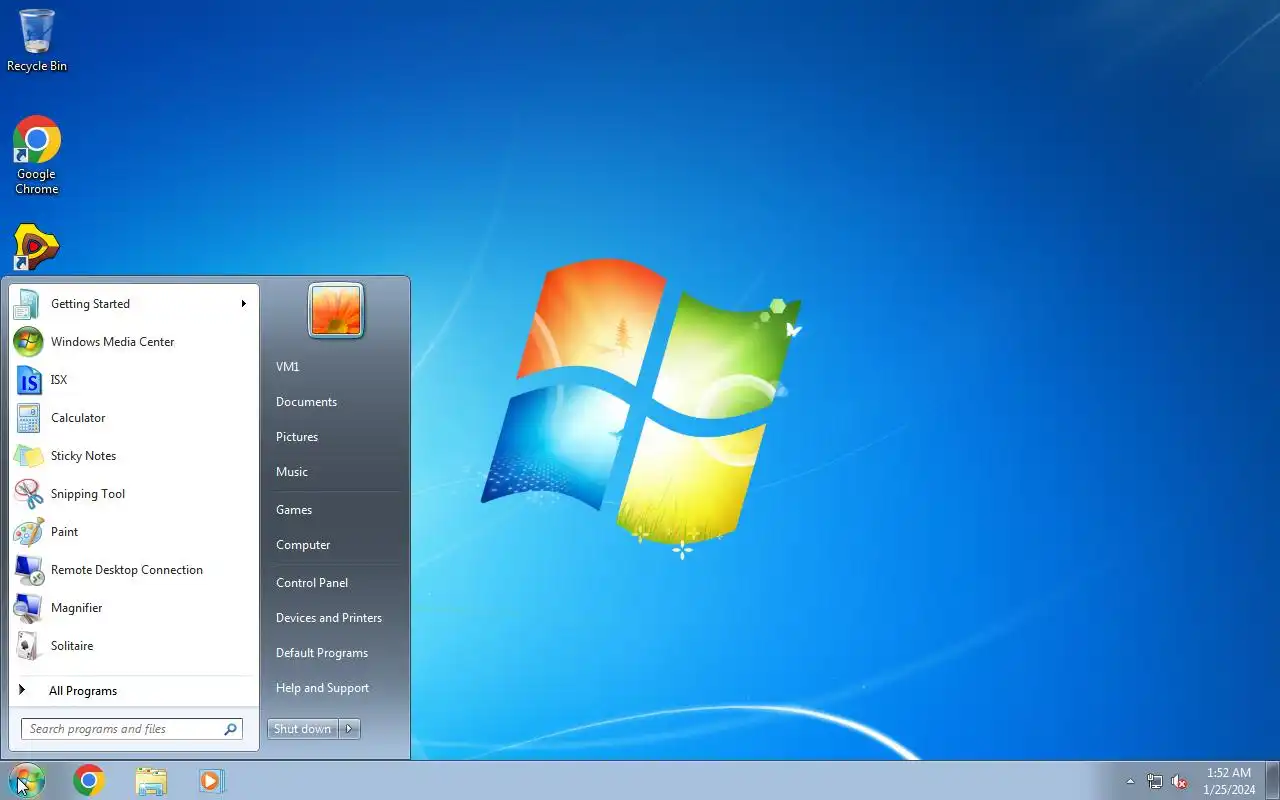Open the Remote Desktop Connection icon
Viewport: 1280px width, 800px height.
[x=28, y=570]
